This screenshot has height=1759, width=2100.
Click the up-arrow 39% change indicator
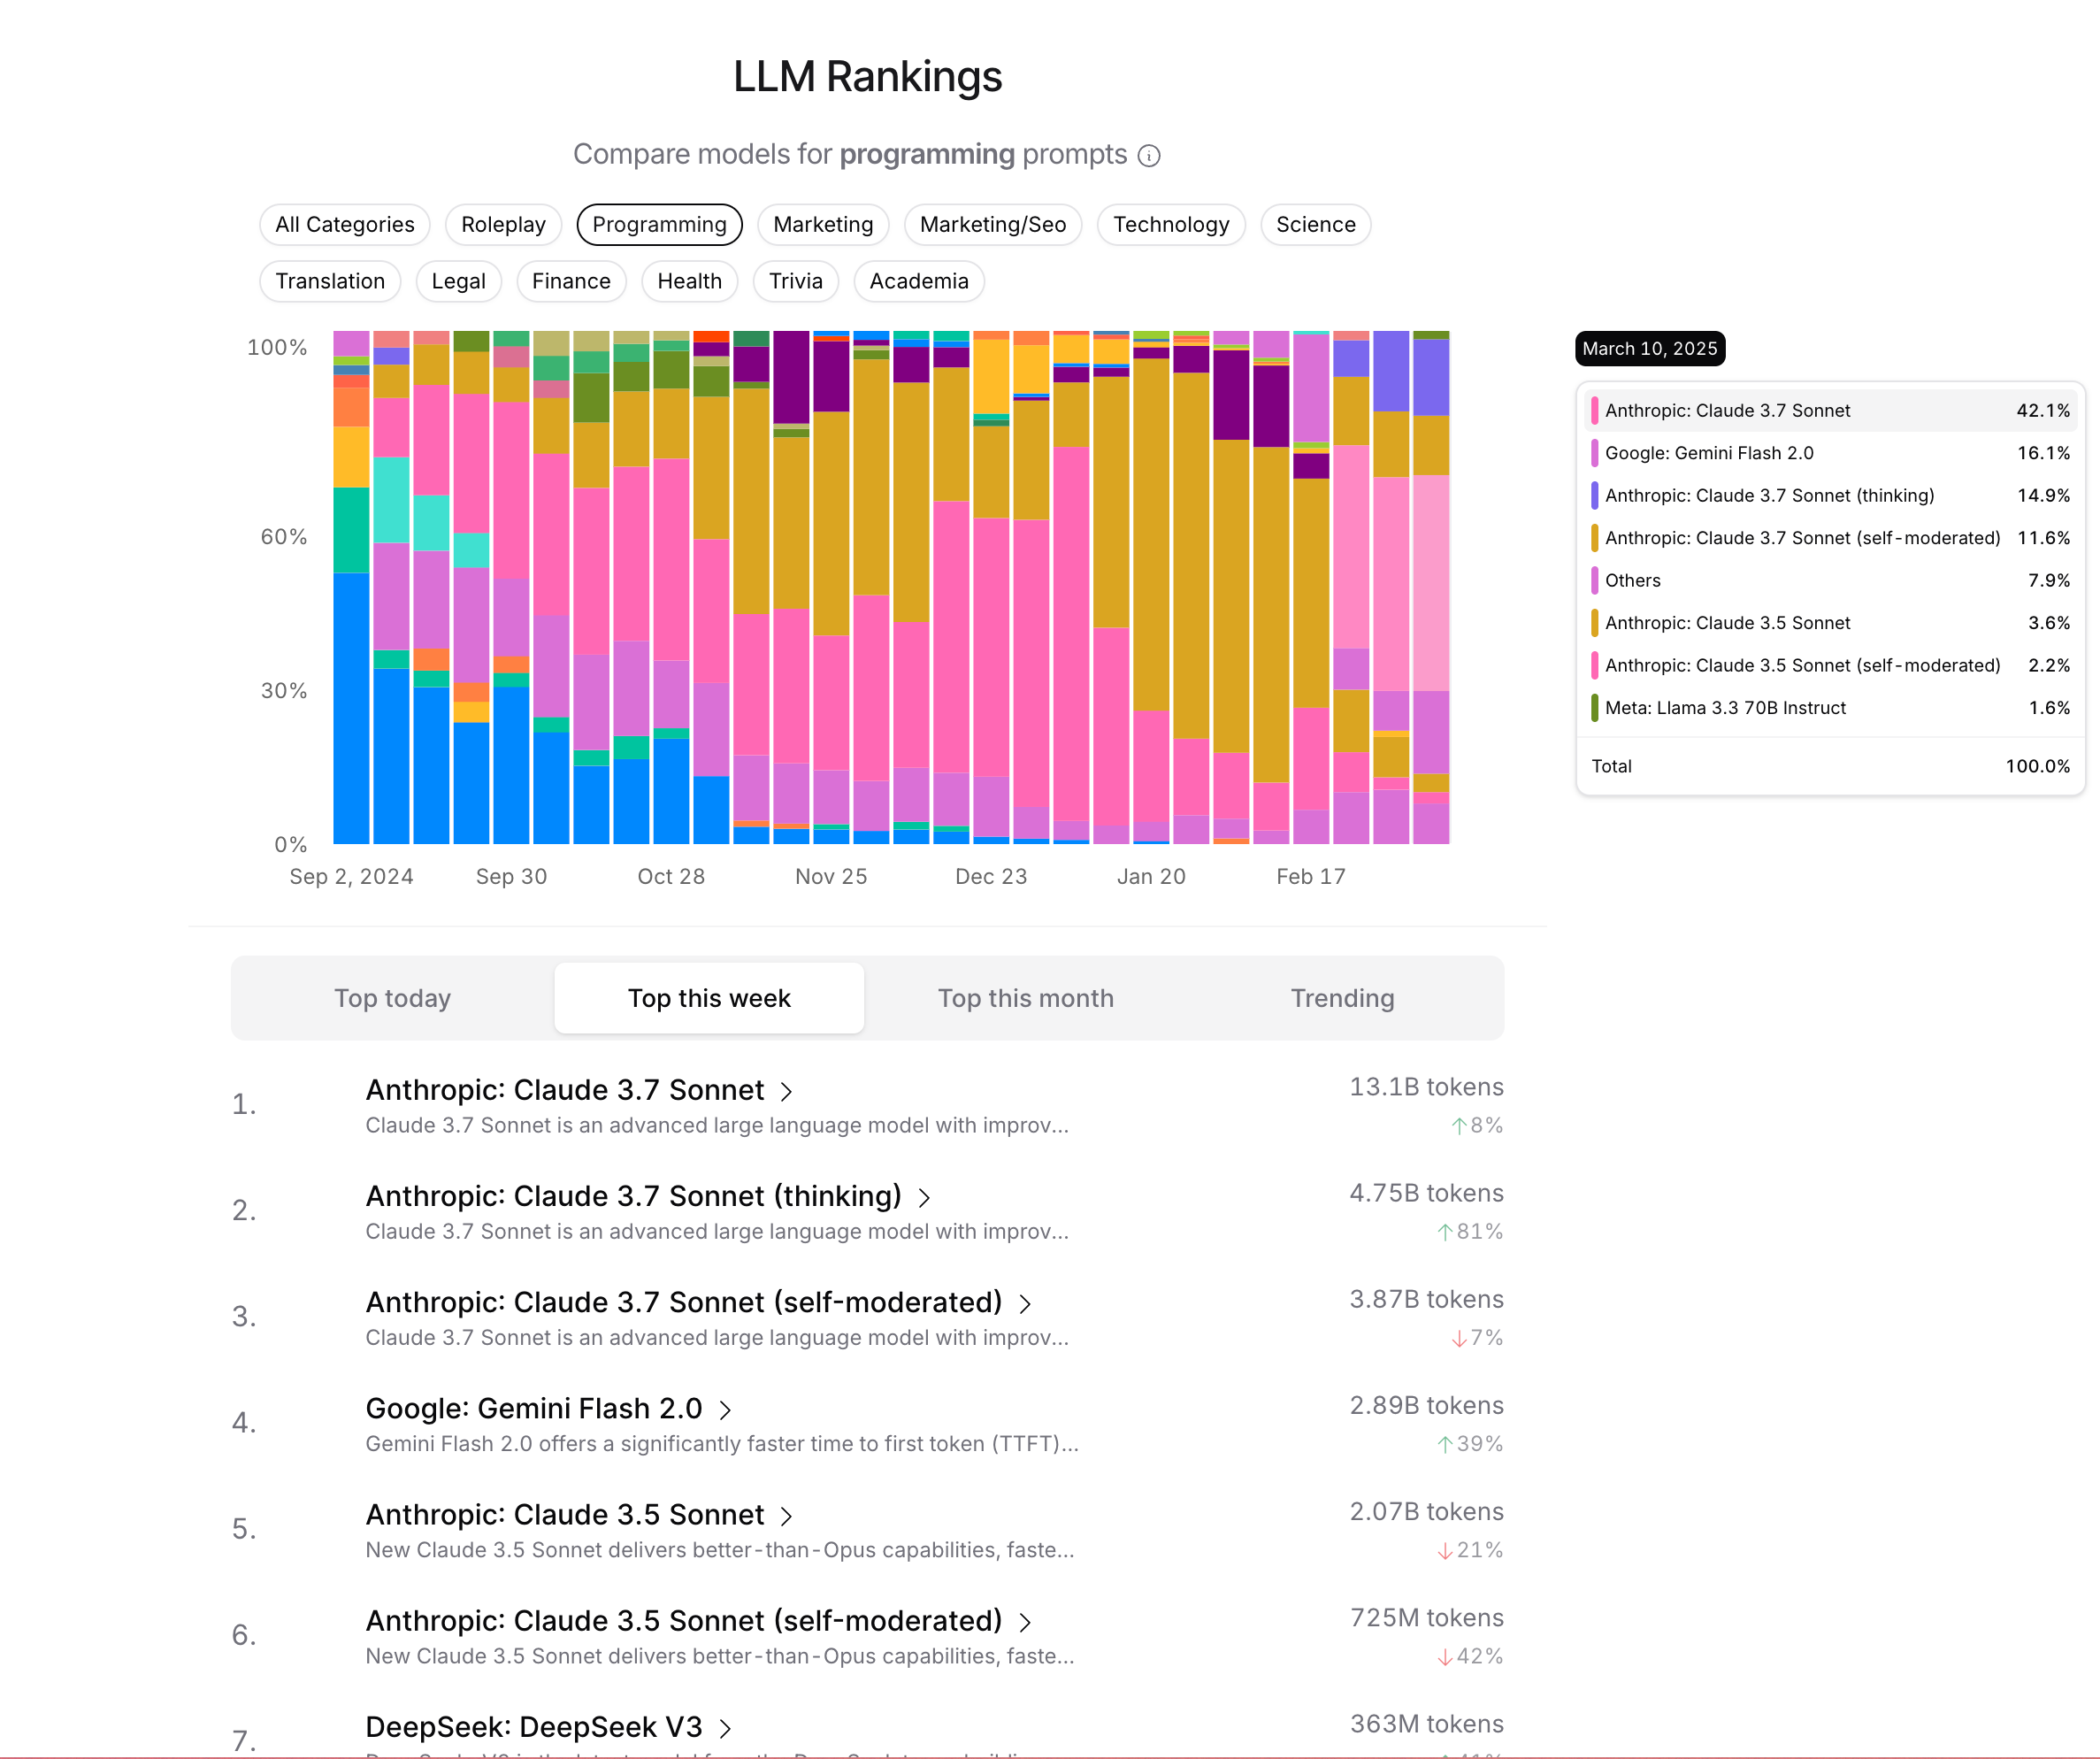(1470, 1444)
